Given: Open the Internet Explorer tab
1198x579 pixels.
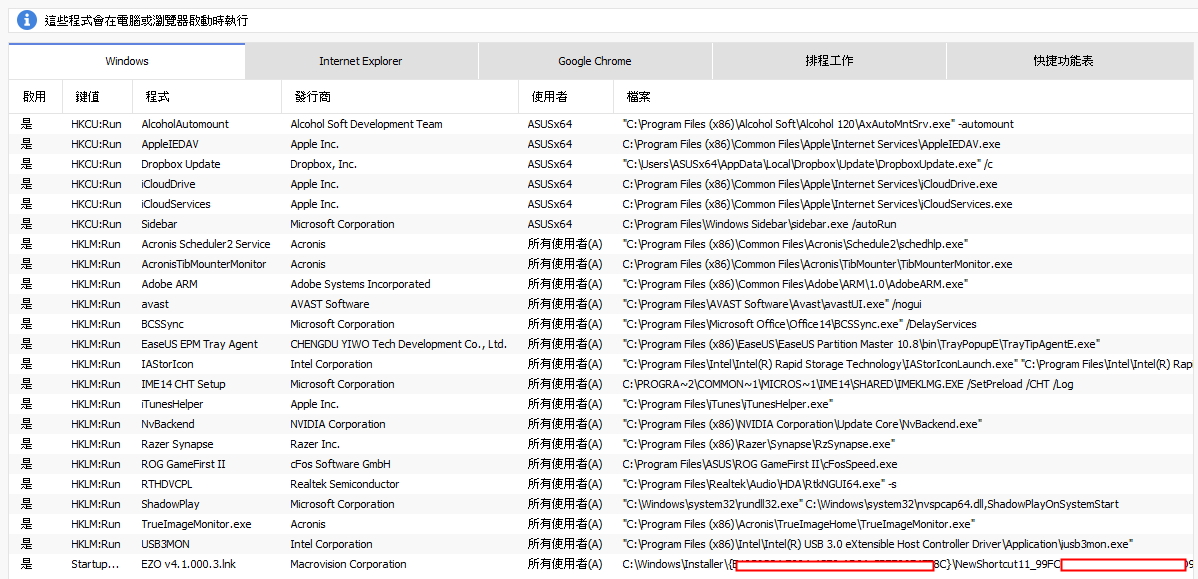Looking at the screenshot, I should pos(361,61).
